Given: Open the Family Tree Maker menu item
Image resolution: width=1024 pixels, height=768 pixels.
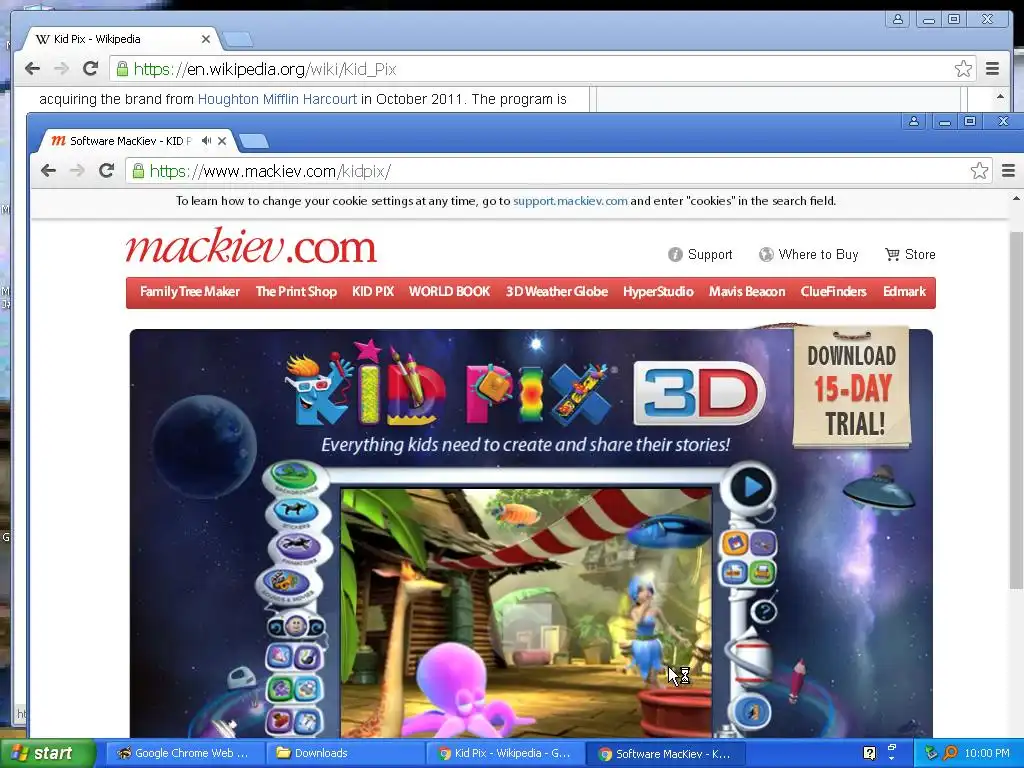Looking at the screenshot, I should pos(189,292).
